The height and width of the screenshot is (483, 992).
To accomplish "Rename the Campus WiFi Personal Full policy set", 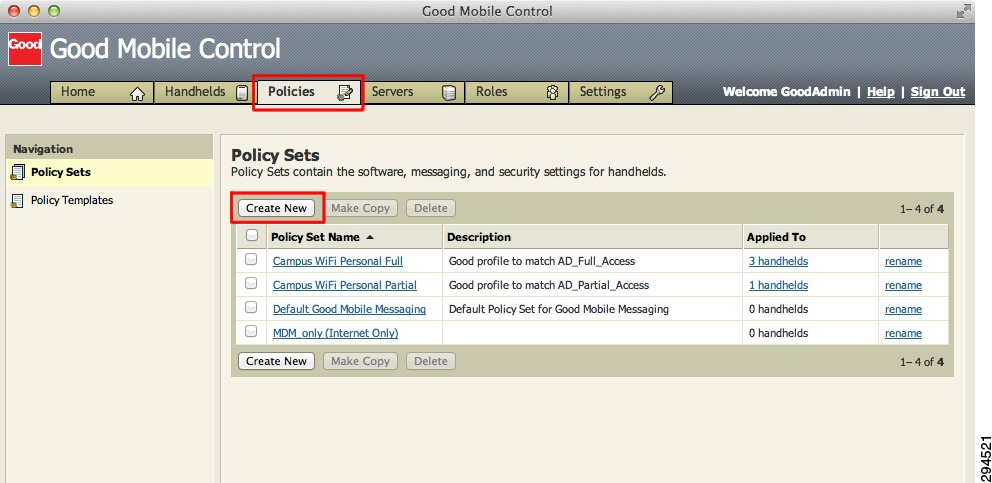I will pyautogui.click(x=903, y=261).
